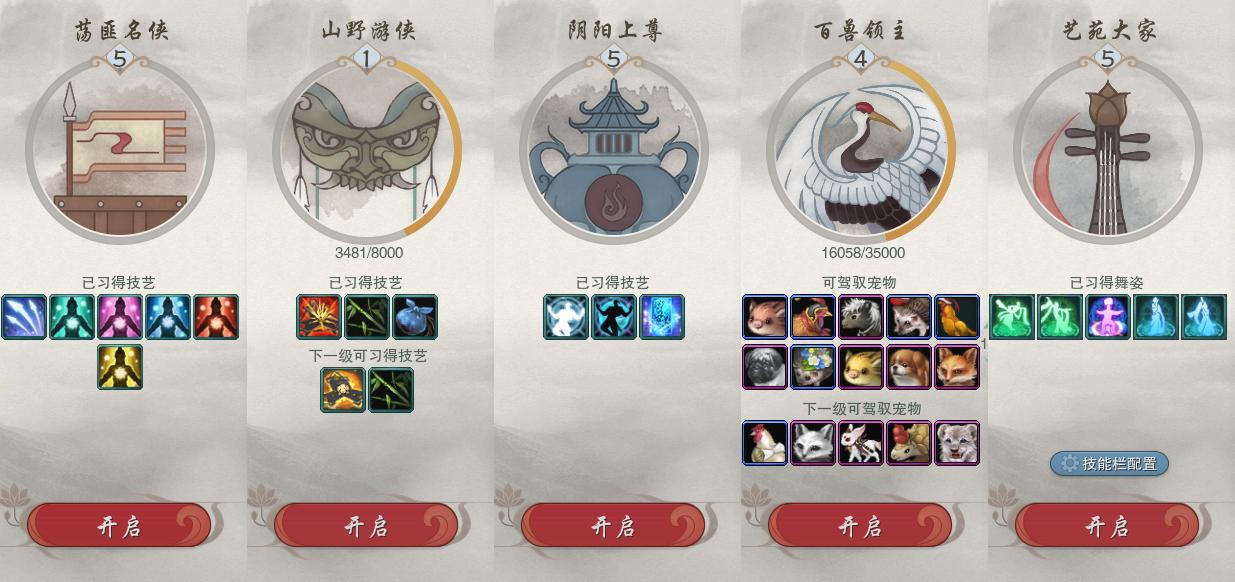This screenshot has width=1235, height=582.
Task: Click the 山野游侠 mask emblem
Action: [366, 150]
